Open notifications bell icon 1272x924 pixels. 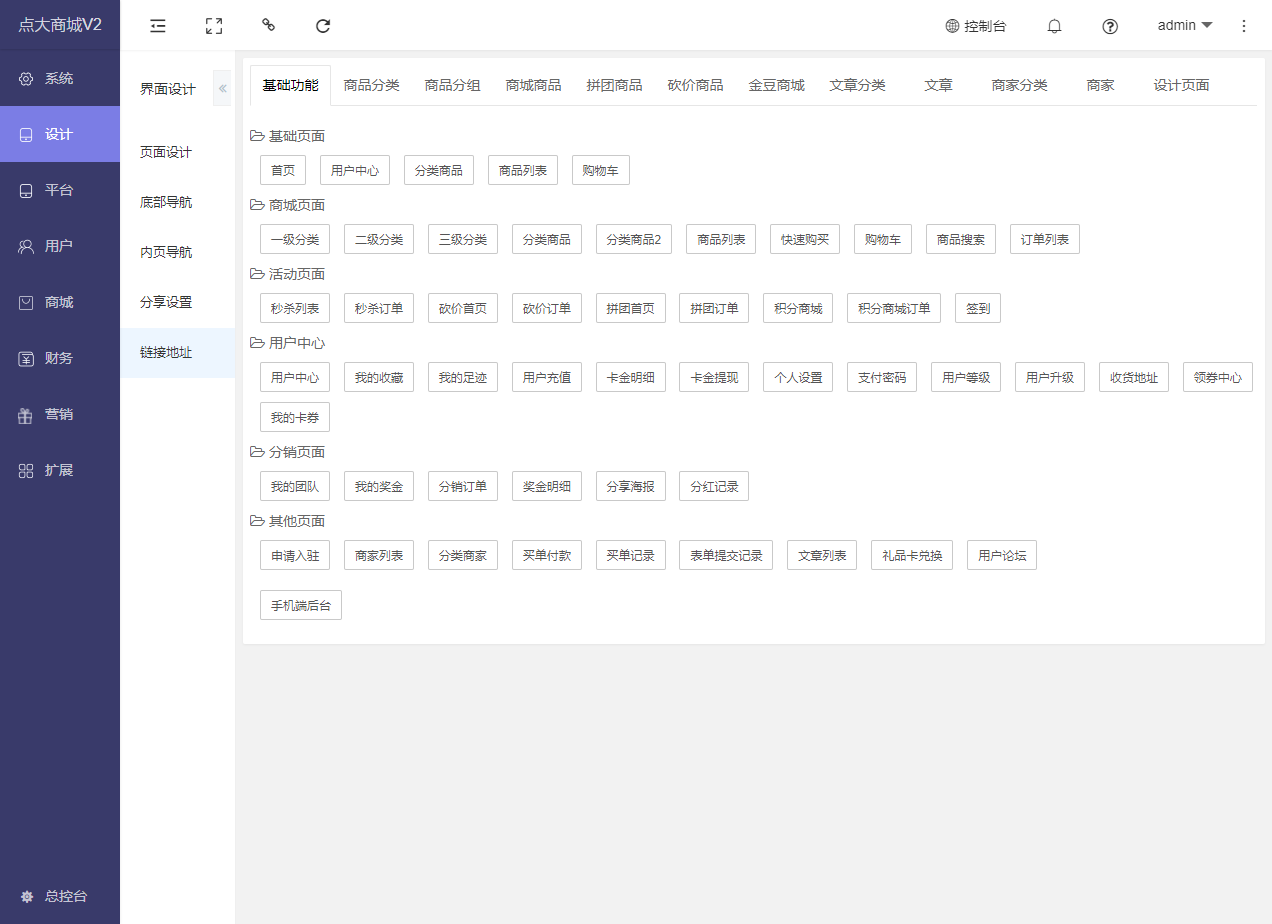1054,26
